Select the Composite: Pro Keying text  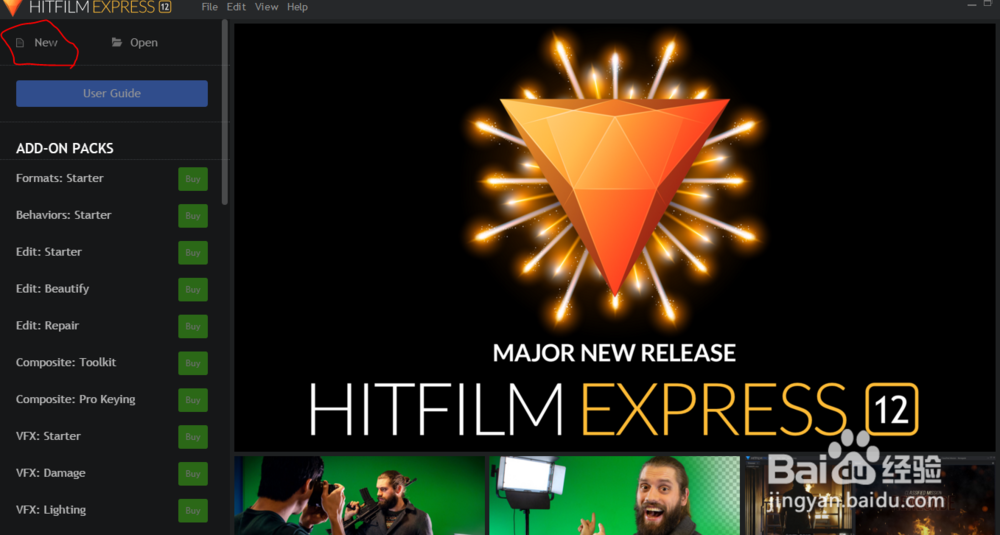[x=75, y=399]
